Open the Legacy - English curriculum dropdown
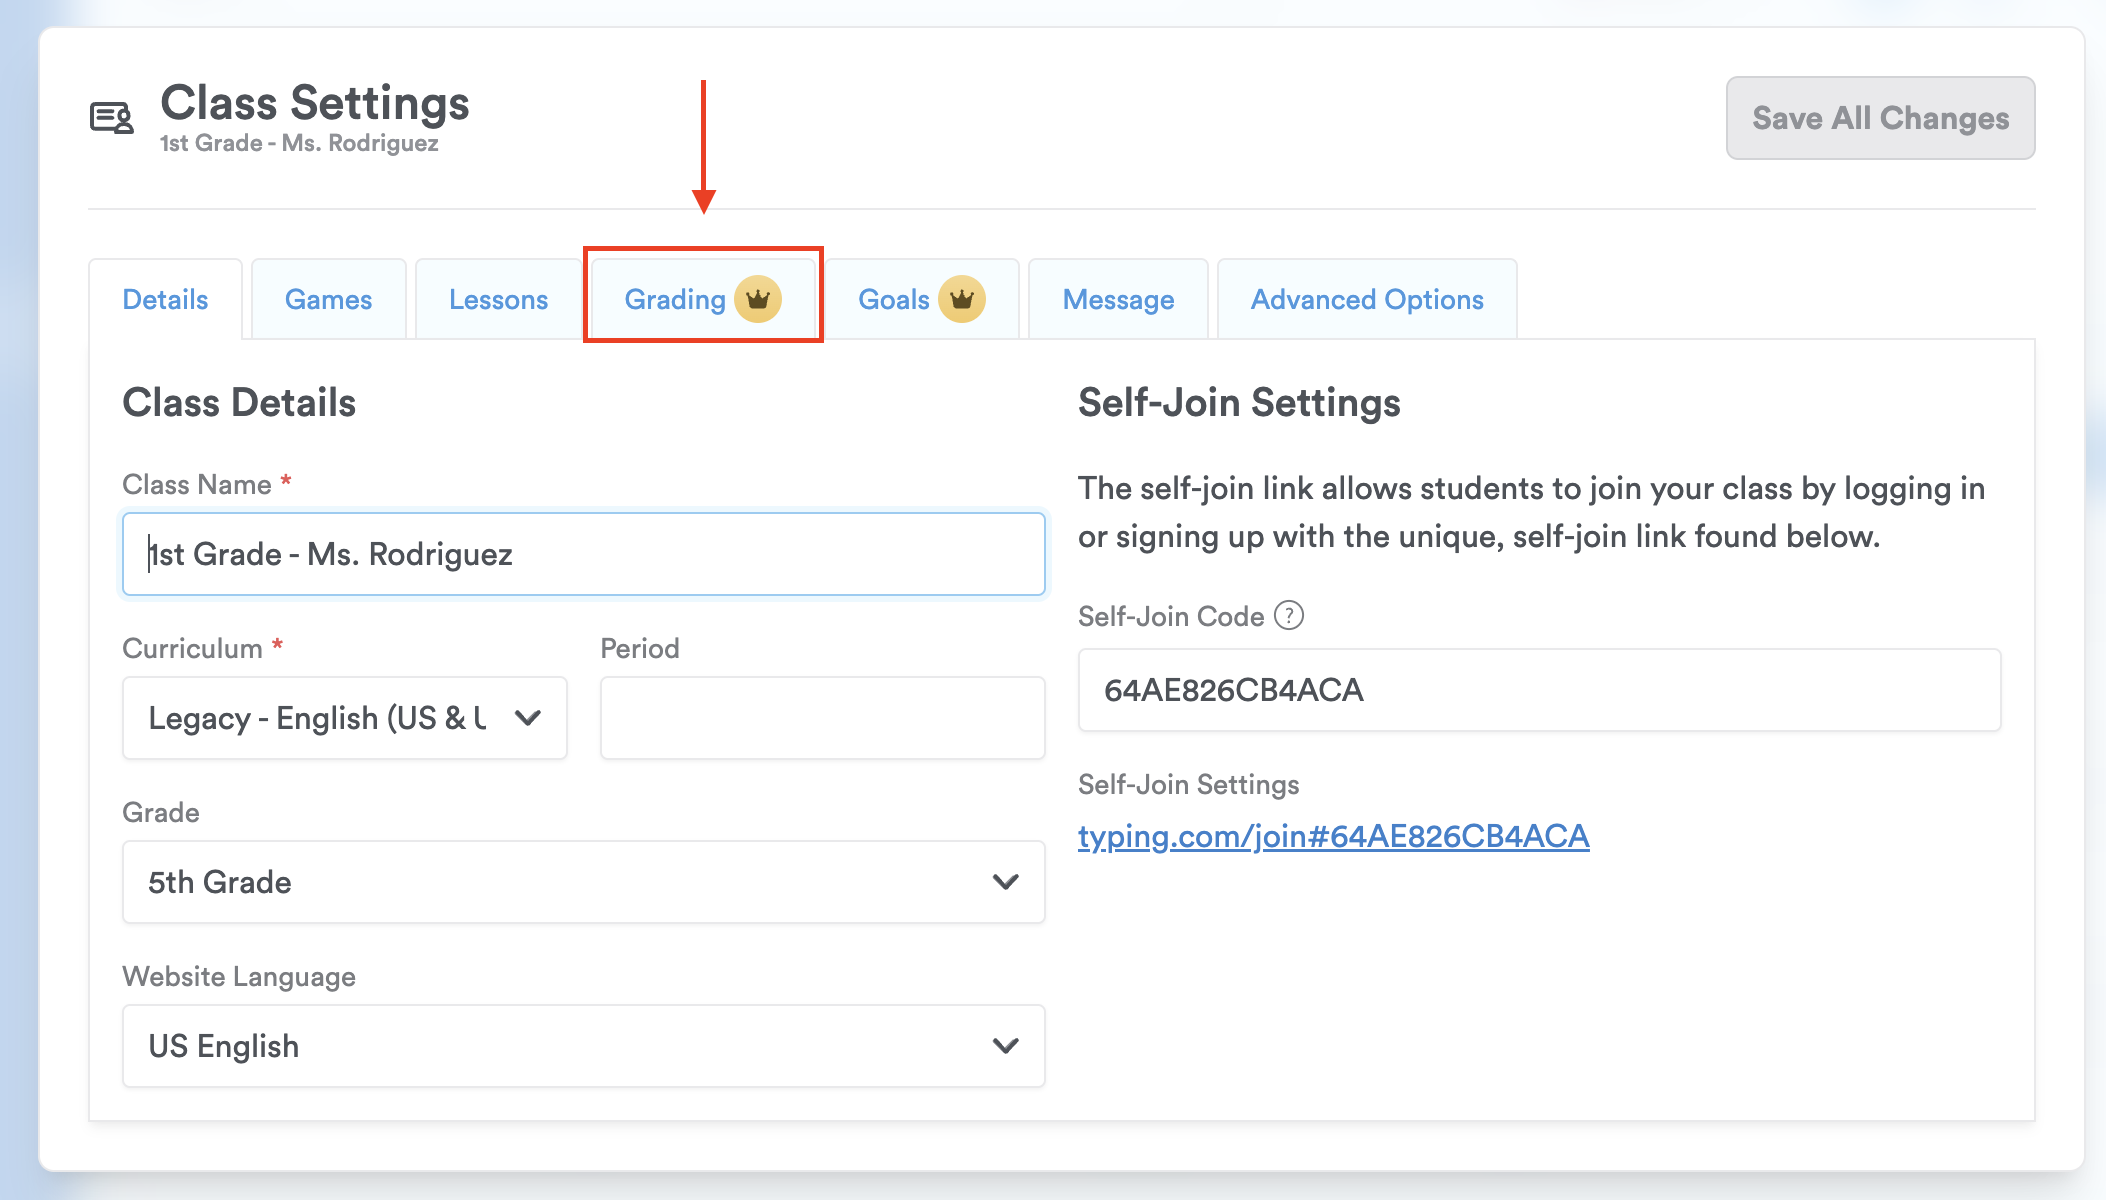Viewport: 2106px width, 1200px height. click(x=320, y=718)
